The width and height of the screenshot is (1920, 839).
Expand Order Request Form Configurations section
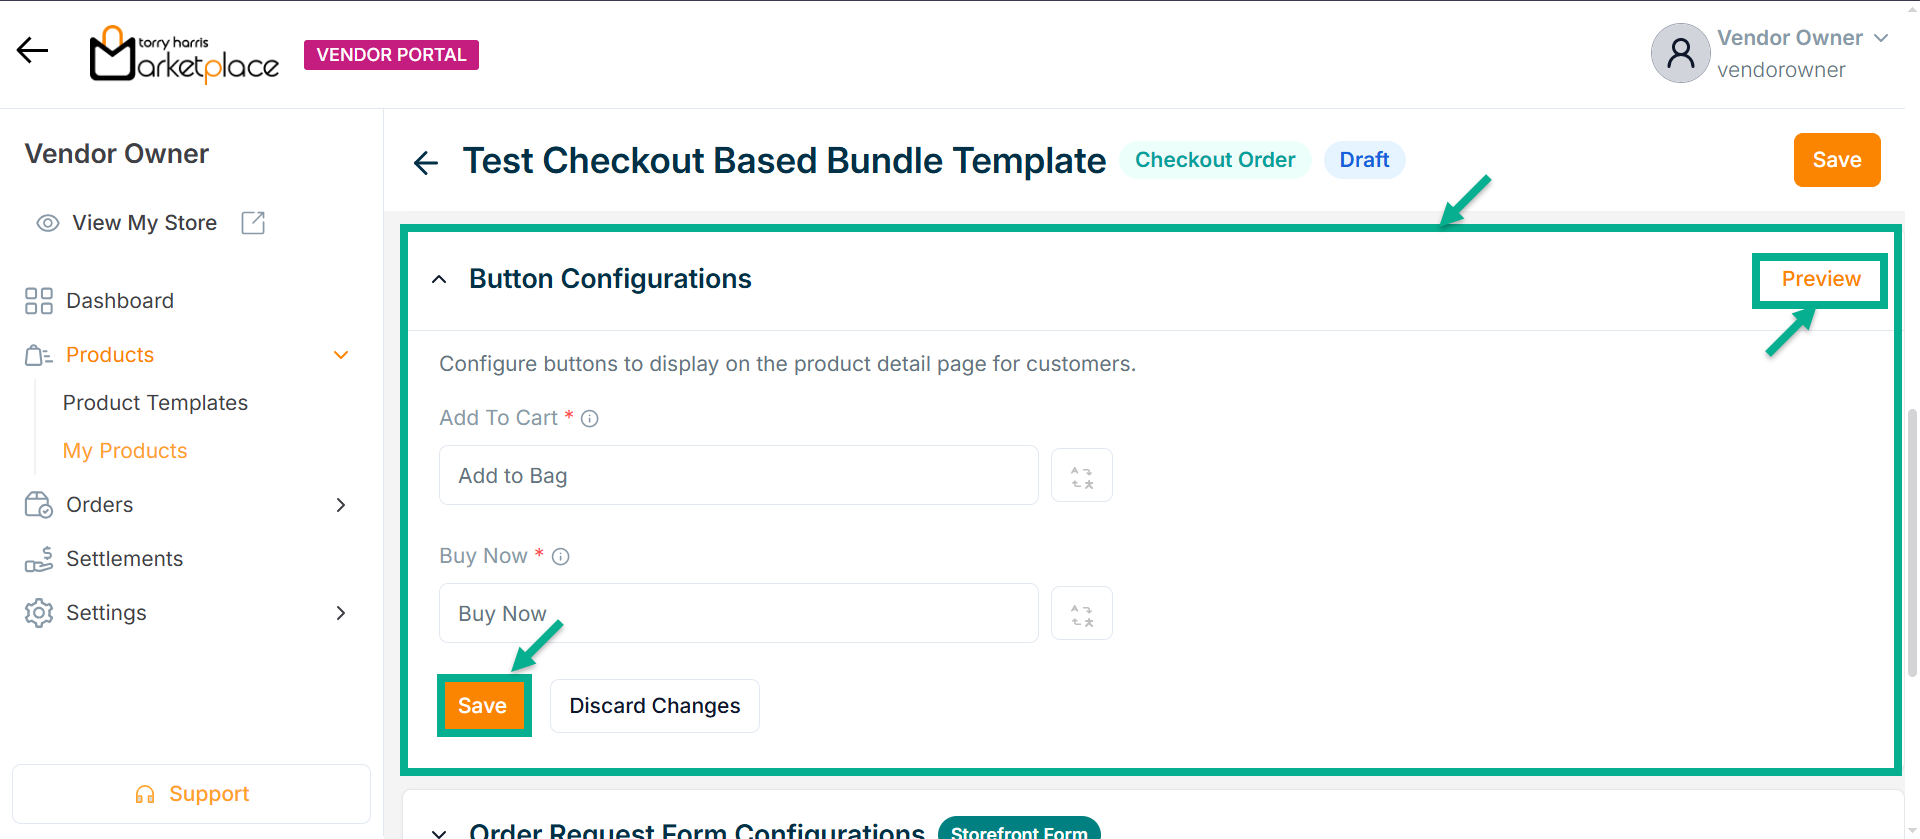[439, 831]
